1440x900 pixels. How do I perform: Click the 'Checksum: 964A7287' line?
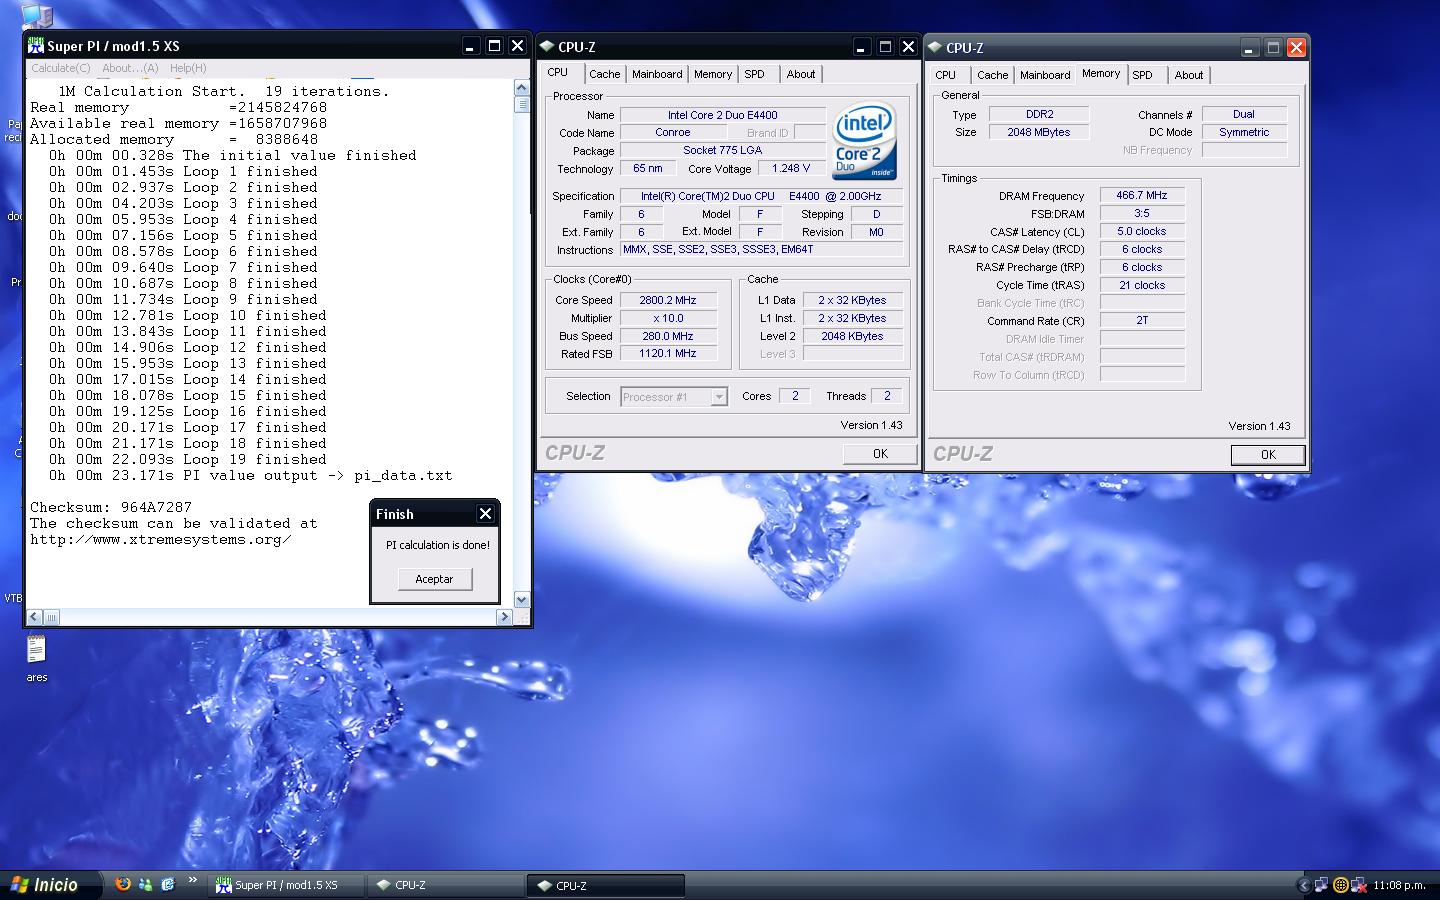(x=111, y=508)
